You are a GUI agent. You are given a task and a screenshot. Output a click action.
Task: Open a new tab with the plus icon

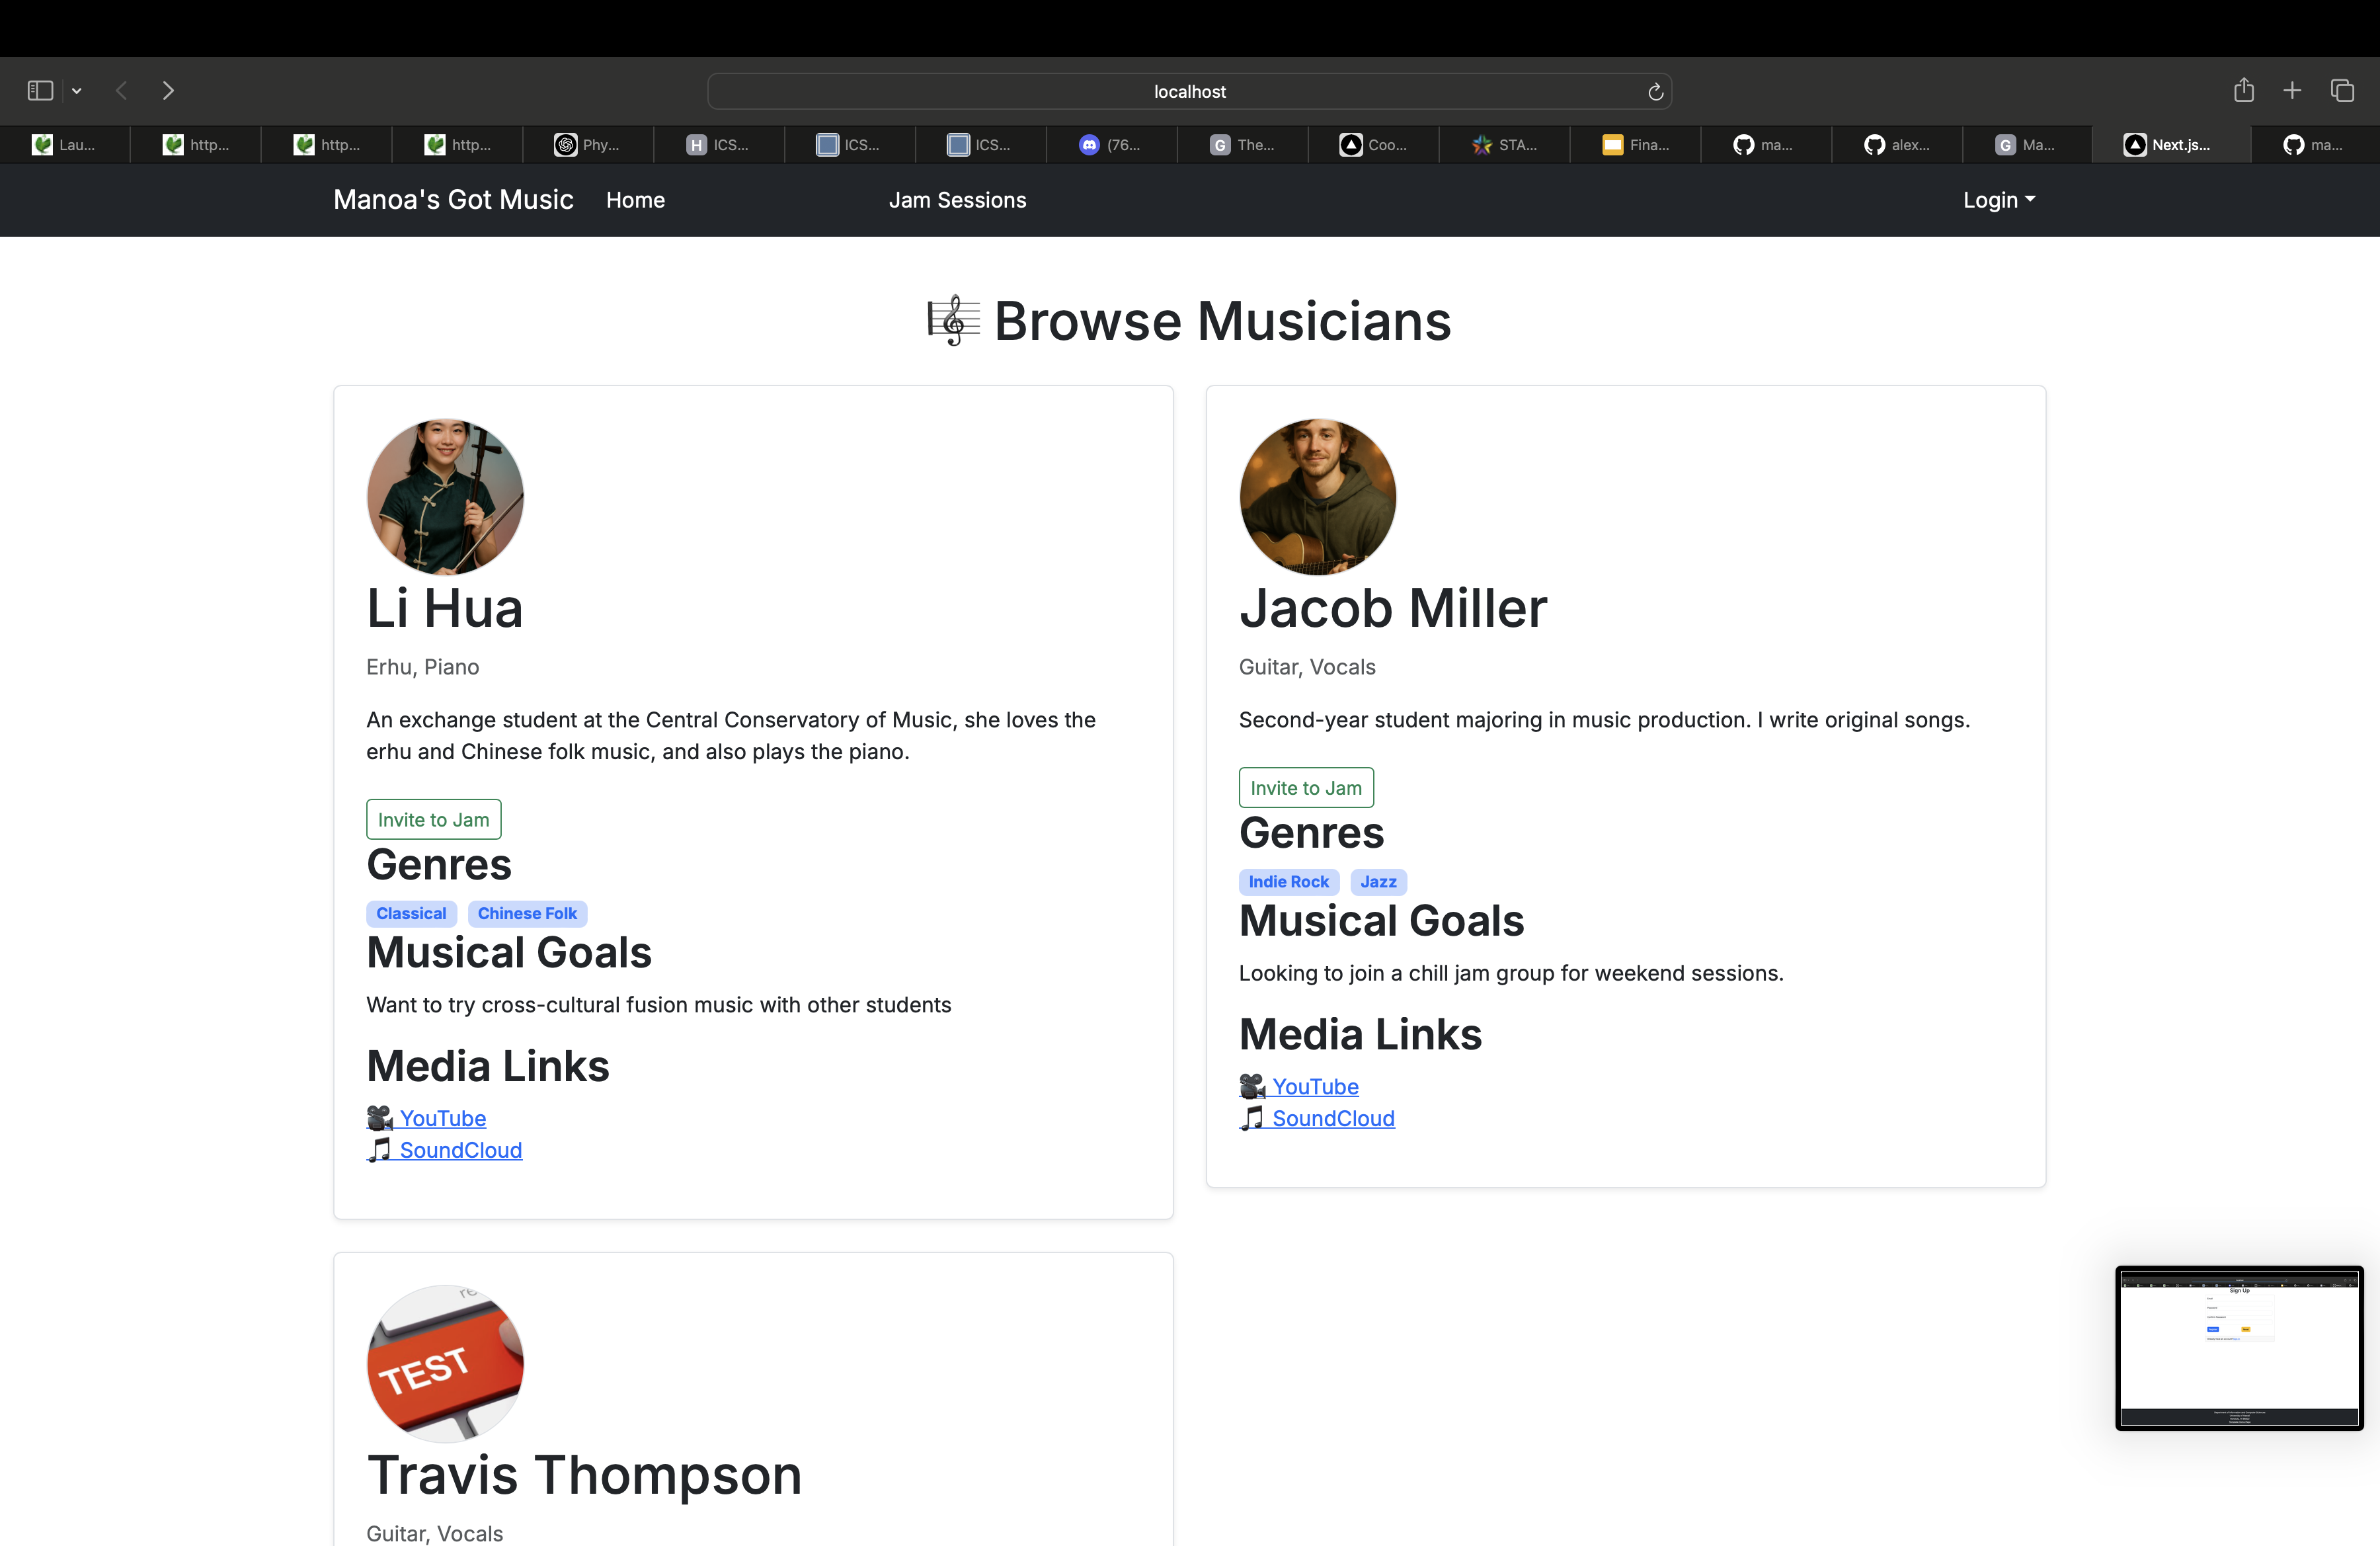coord(2292,89)
